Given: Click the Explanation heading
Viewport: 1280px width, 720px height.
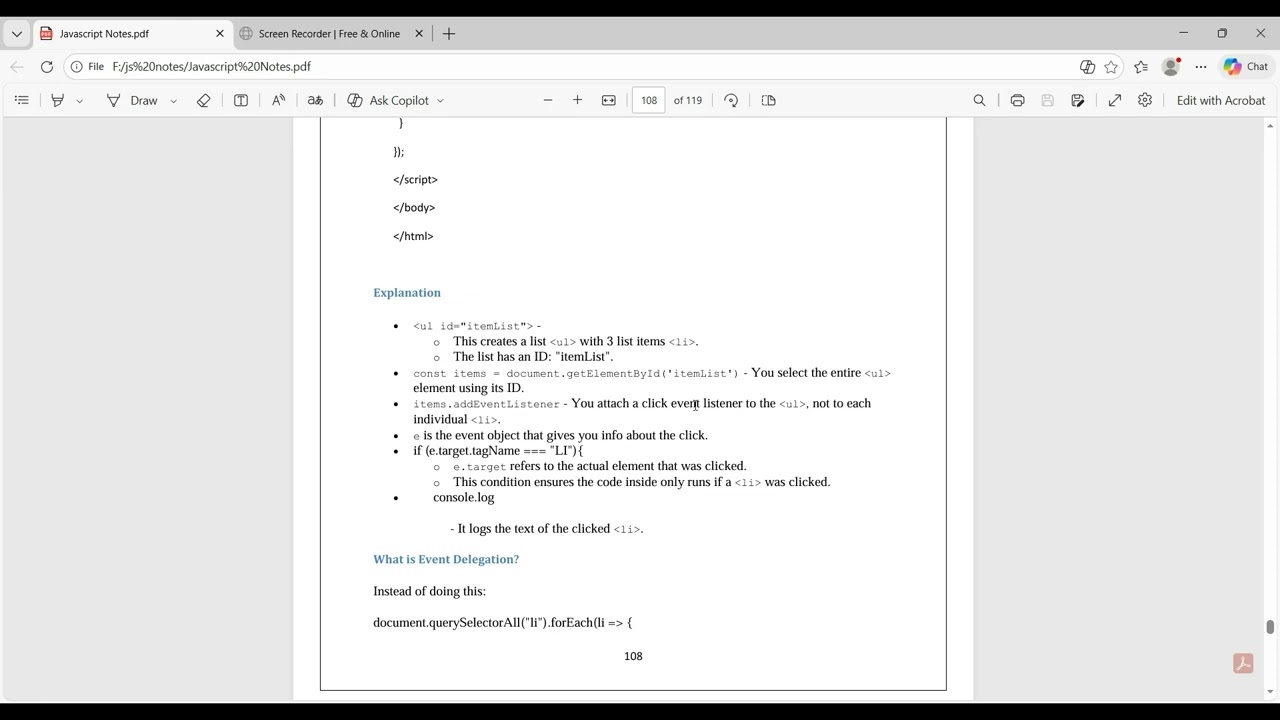Looking at the screenshot, I should tap(407, 293).
